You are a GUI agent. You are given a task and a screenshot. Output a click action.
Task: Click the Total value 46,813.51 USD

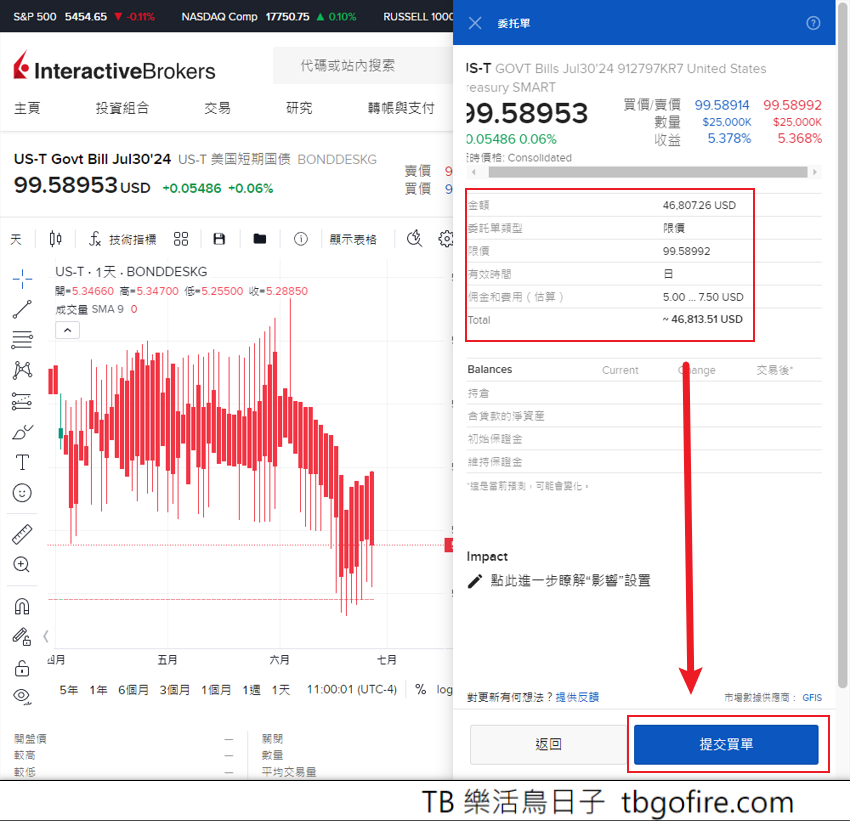click(x=703, y=320)
